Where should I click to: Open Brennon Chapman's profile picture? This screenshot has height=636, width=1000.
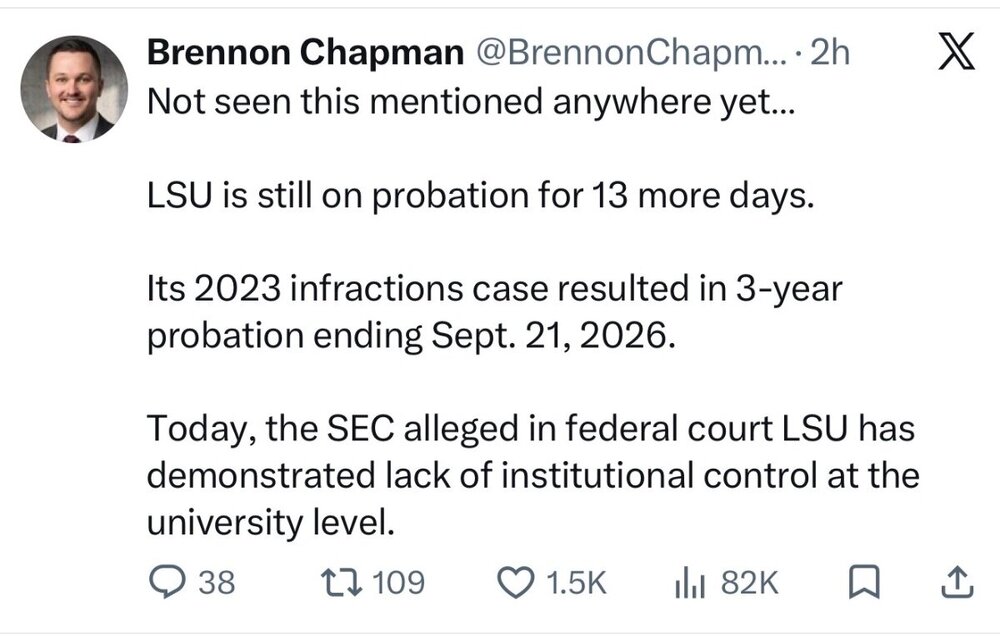(x=74, y=89)
